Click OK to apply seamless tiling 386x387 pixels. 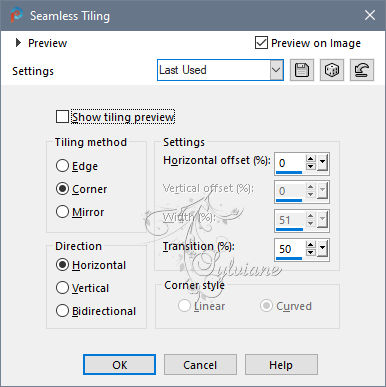pos(119,365)
